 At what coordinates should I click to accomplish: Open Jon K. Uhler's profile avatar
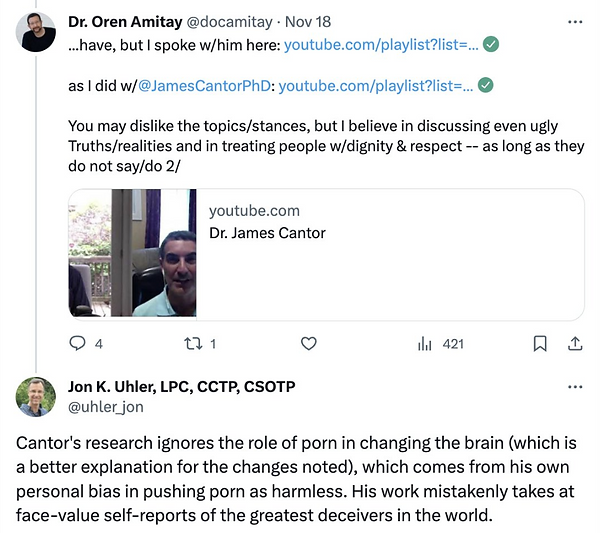(x=36, y=397)
